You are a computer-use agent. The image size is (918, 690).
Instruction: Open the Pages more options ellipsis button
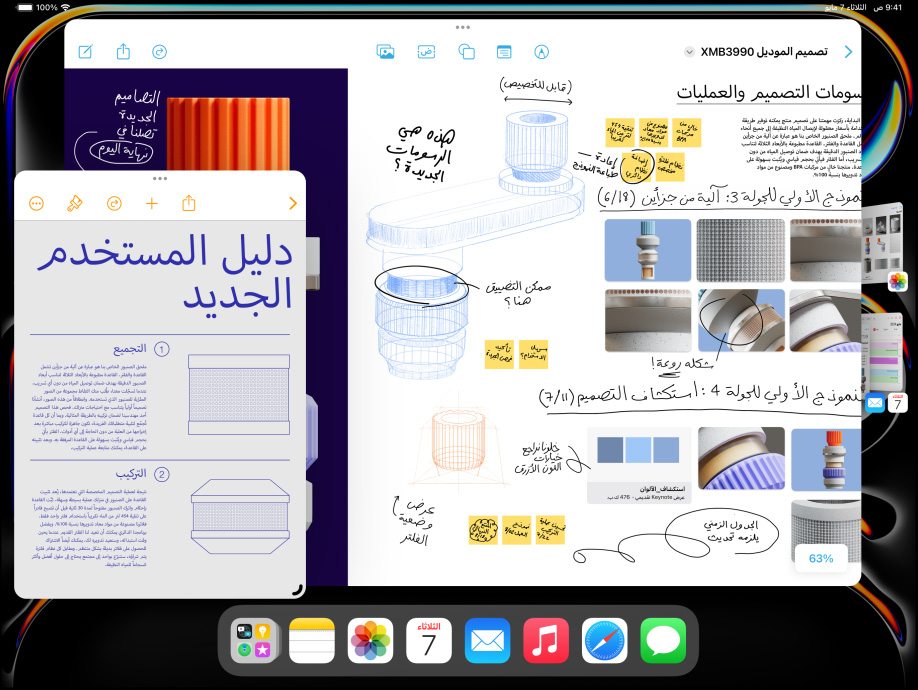pyautogui.click(x=37, y=203)
